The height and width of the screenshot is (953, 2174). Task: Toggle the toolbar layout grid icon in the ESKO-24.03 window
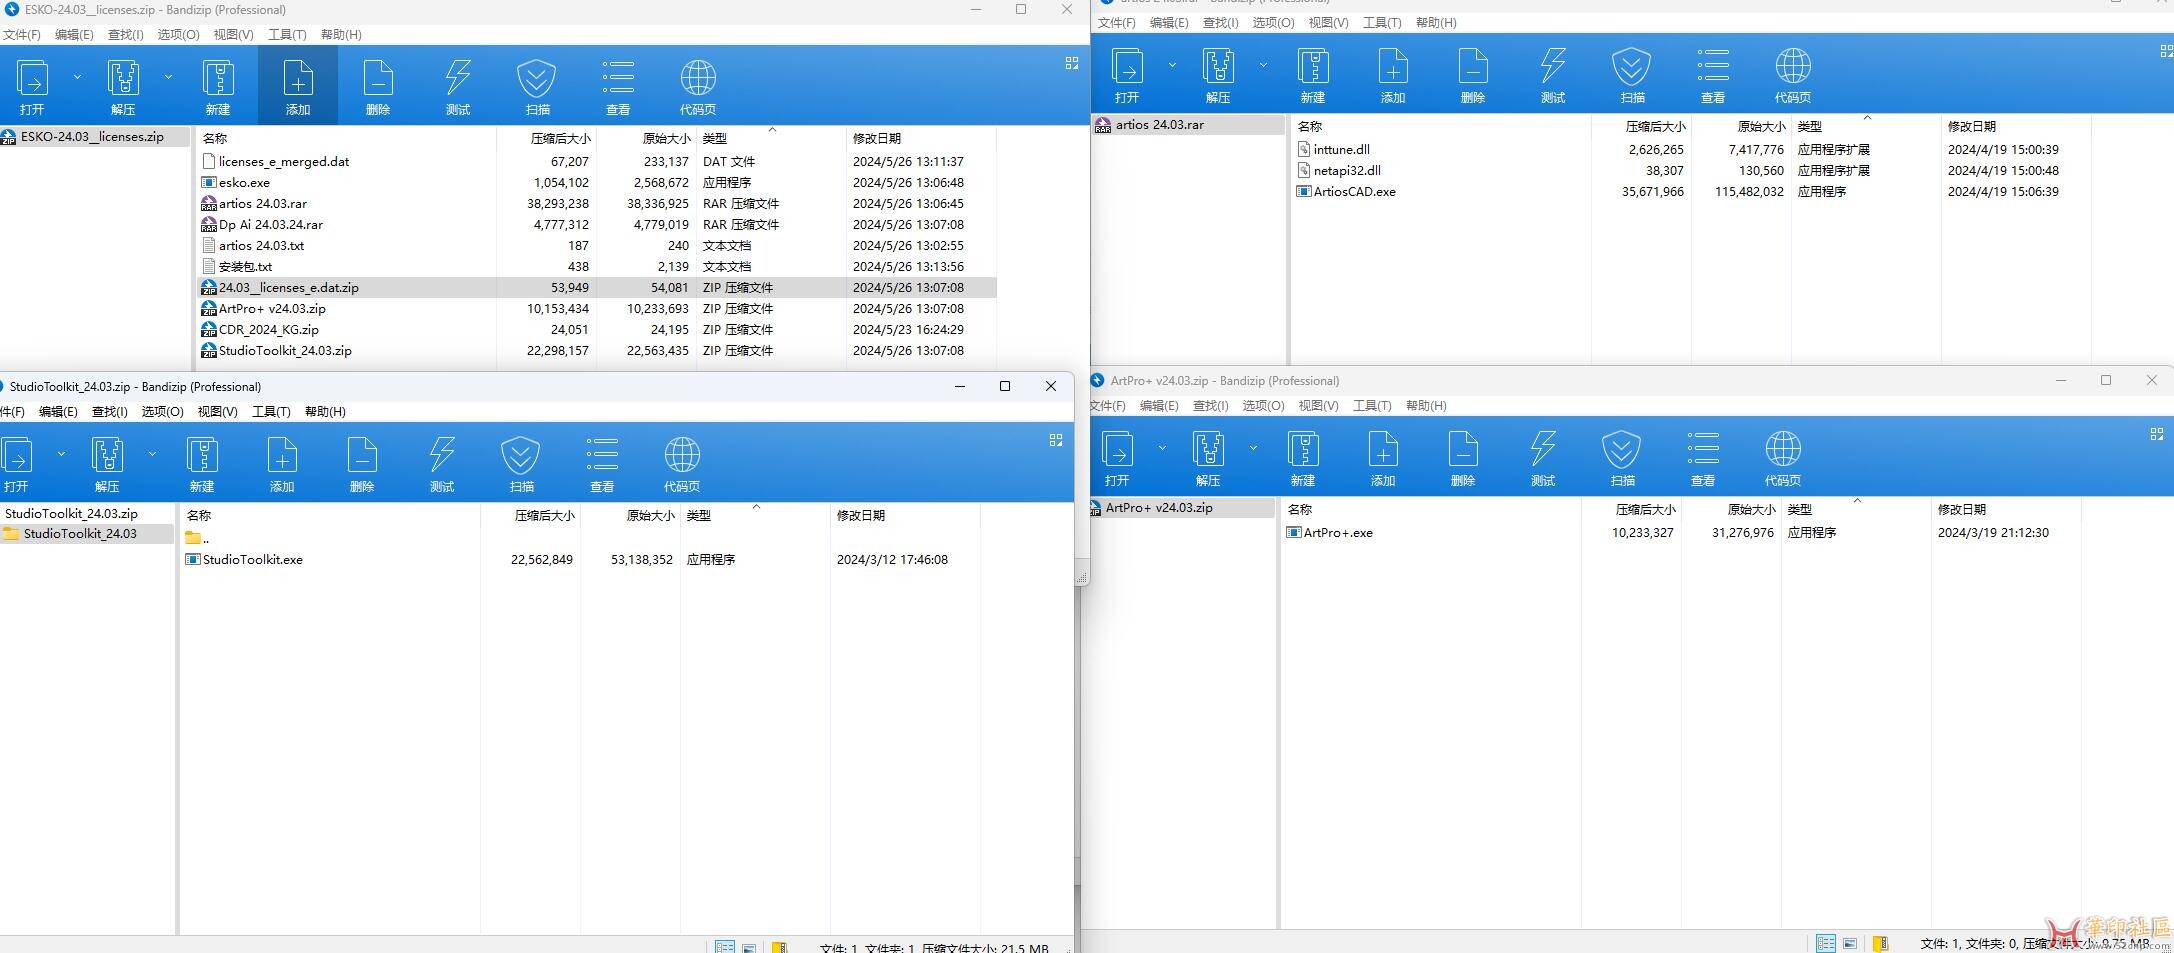tap(1071, 63)
